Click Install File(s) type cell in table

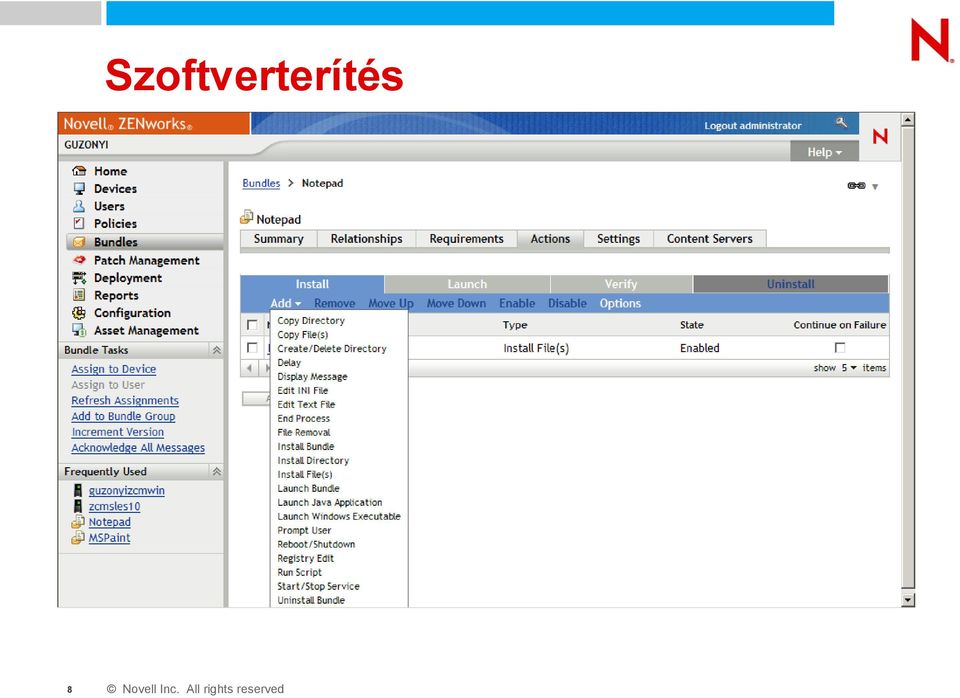click(x=536, y=348)
